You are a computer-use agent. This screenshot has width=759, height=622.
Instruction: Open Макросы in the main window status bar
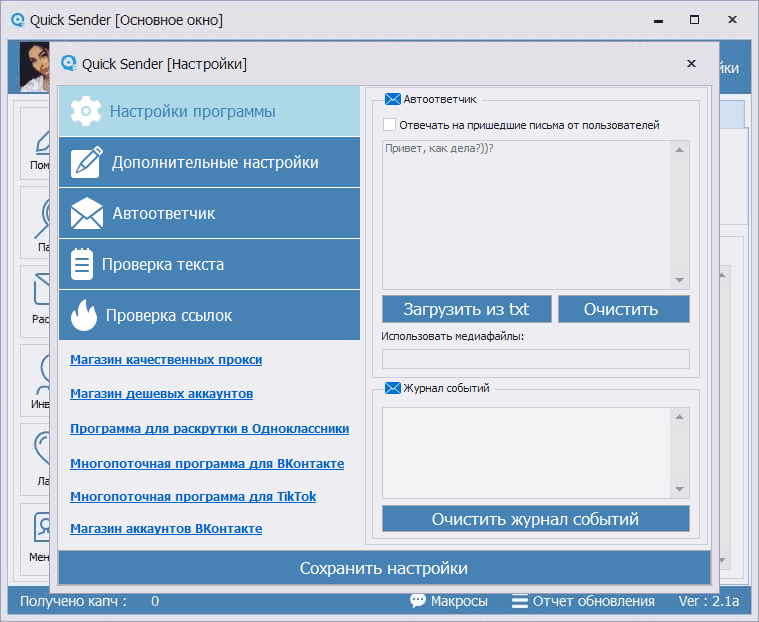point(459,601)
